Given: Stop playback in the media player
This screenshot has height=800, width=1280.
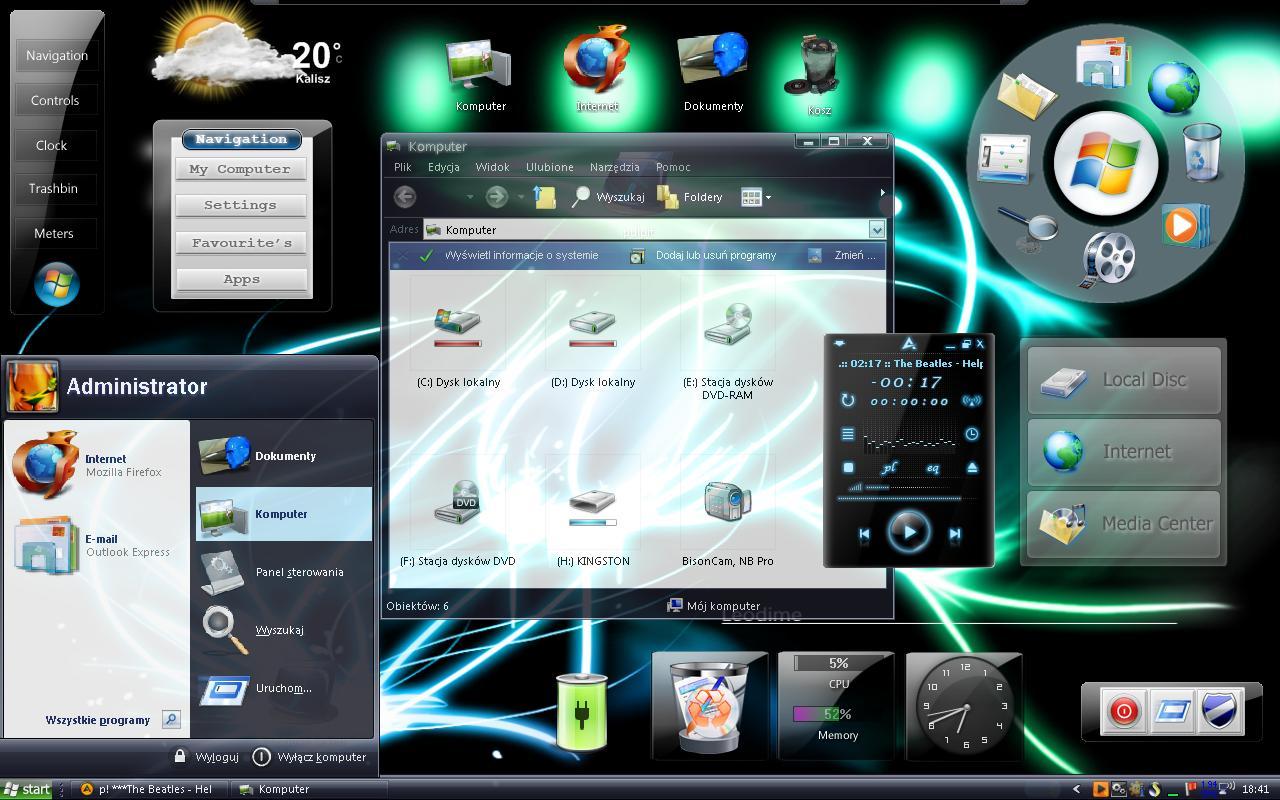Looking at the screenshot, I should [x=848, y=467].
